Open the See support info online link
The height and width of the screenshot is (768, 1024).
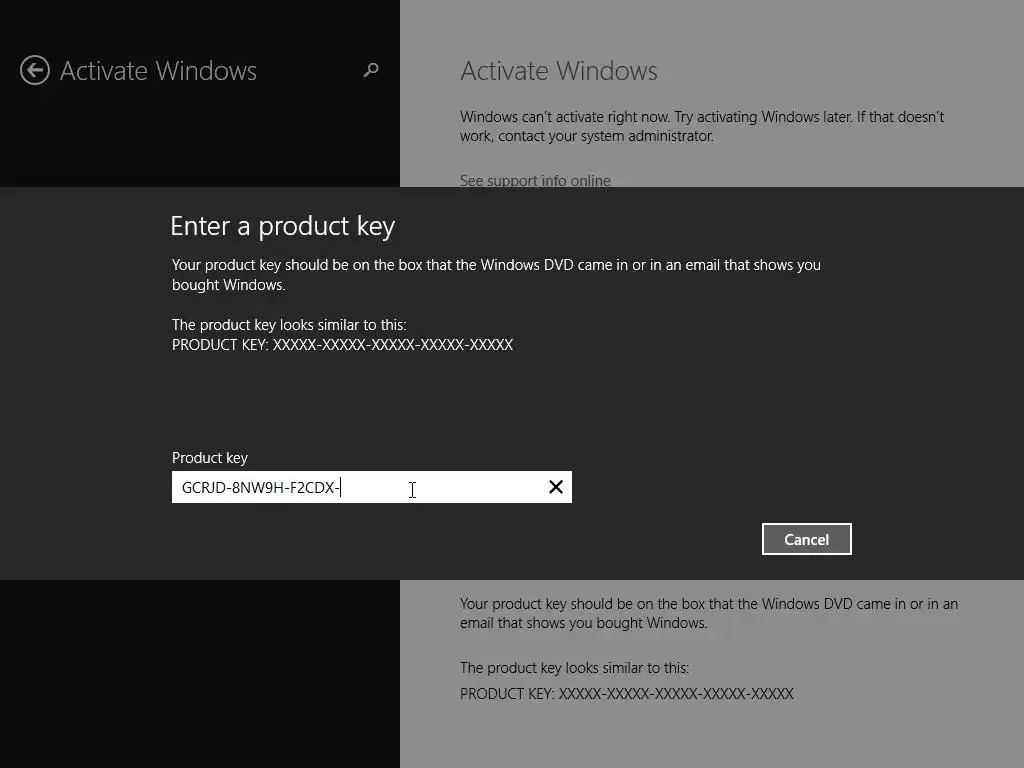535,180
